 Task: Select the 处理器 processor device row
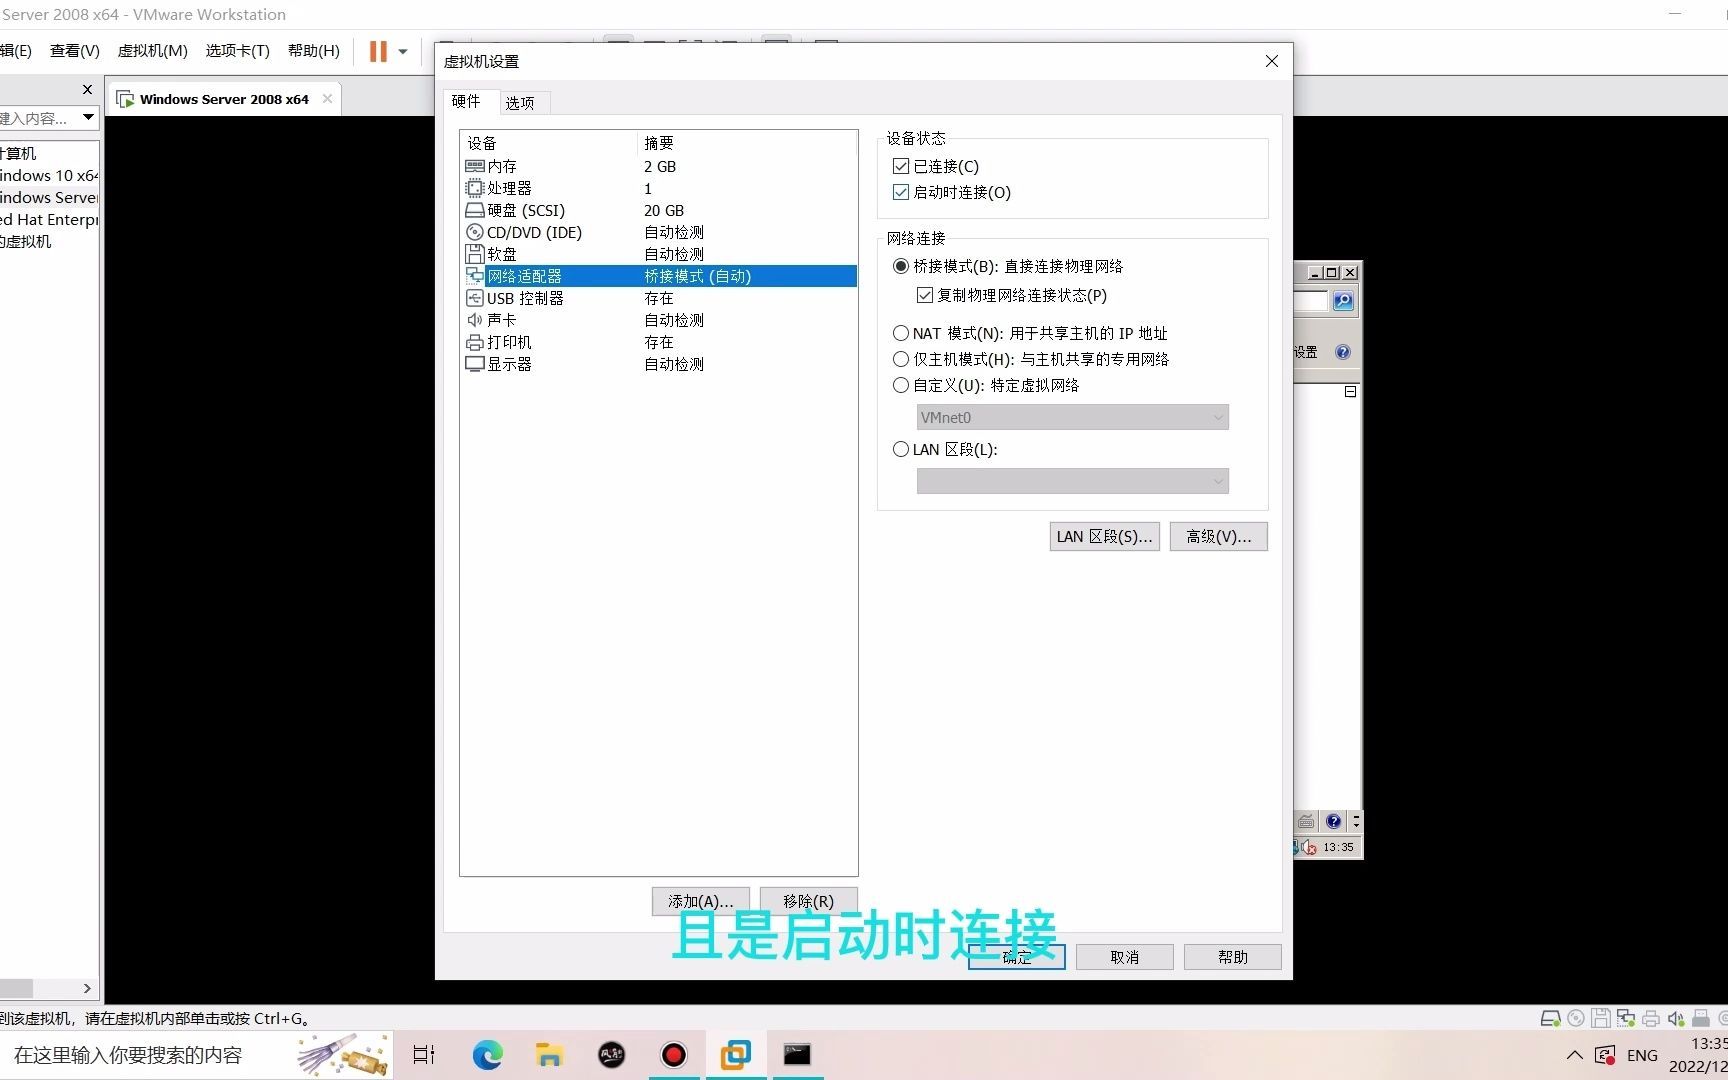(658, 188)
